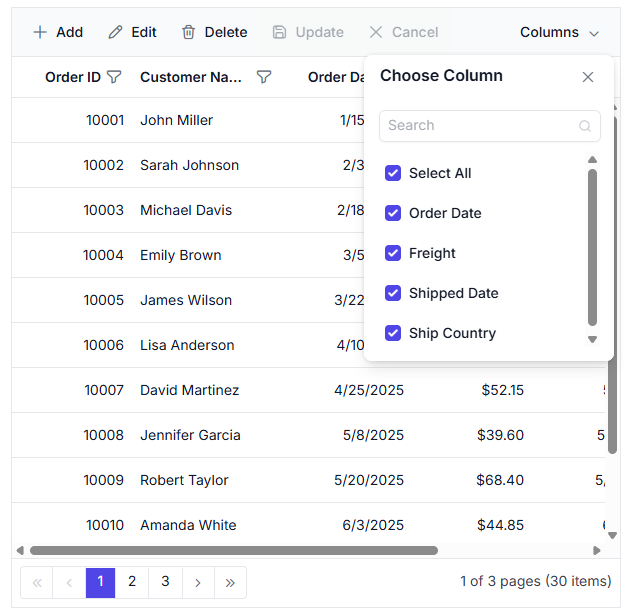Click the Add toolbar button

58,32
